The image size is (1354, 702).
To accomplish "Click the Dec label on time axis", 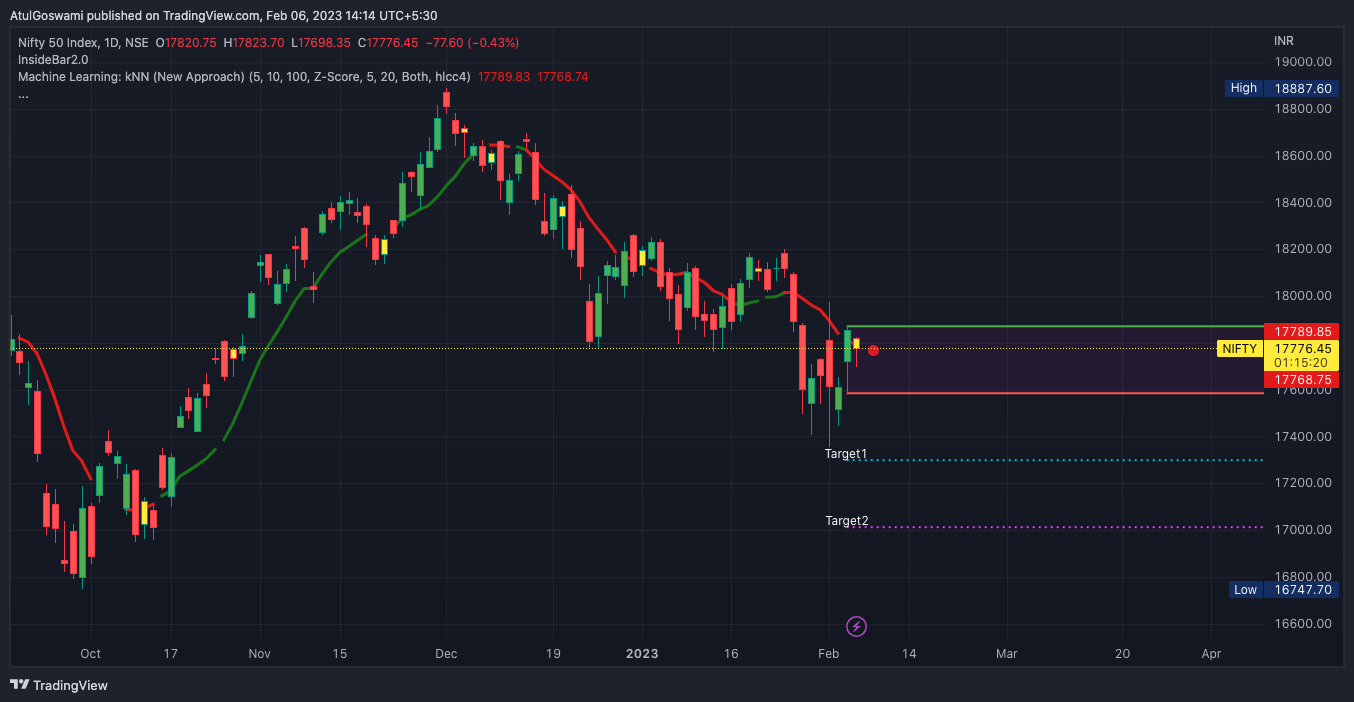I will coord(446,654).
